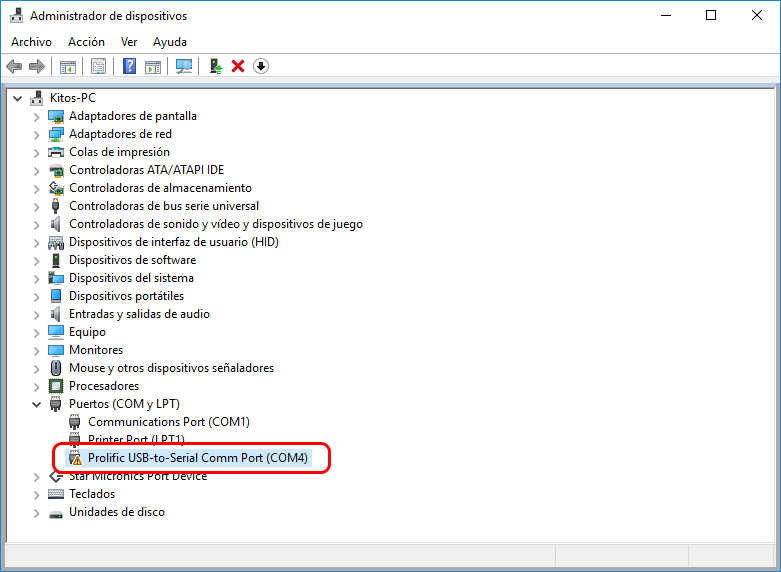Select Communications Port (COM1)
The width and height of the screenshot is (781, 572).
(x=169, y=422)
